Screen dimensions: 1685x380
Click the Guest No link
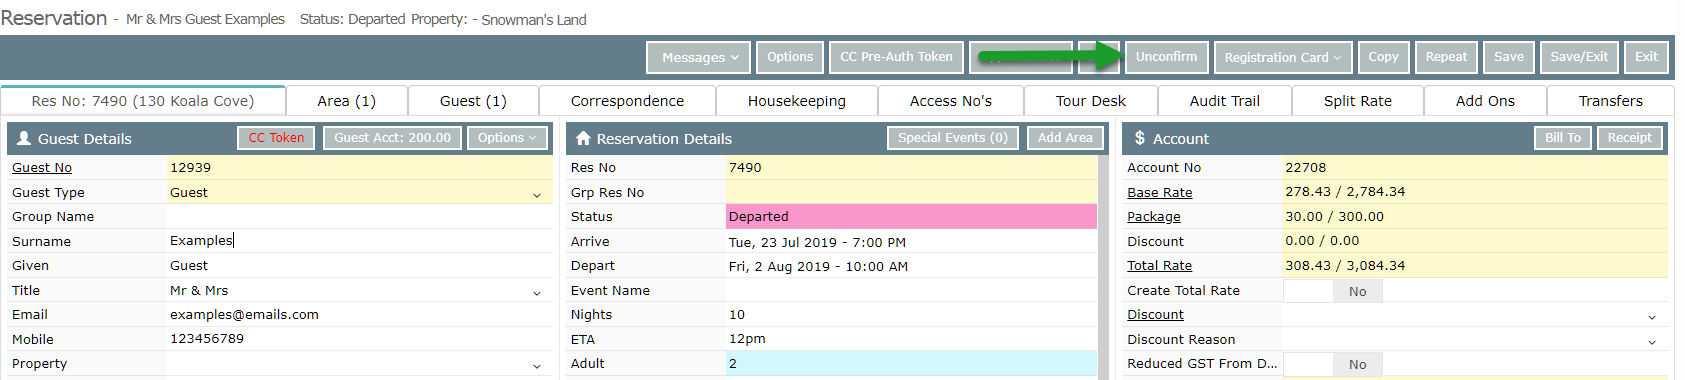click(x=42, y=168)
